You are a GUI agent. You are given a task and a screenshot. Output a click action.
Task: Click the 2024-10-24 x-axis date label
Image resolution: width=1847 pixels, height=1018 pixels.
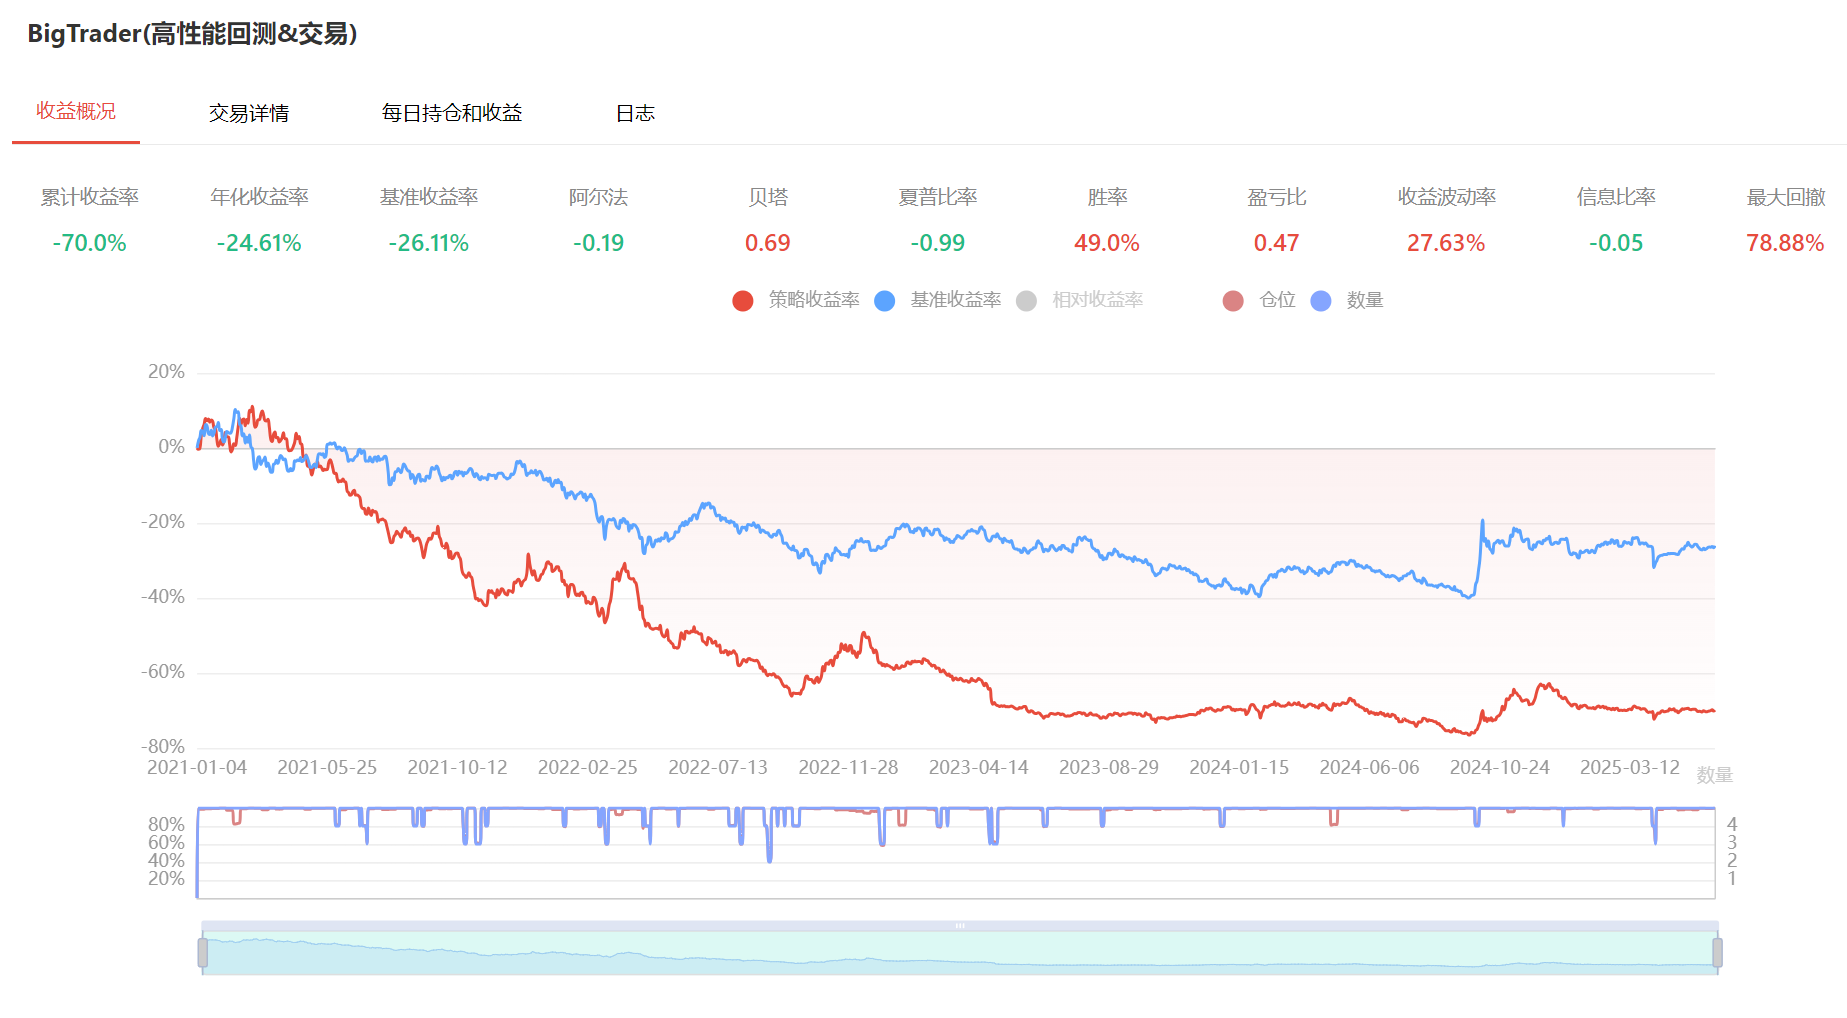[1499, 767]
